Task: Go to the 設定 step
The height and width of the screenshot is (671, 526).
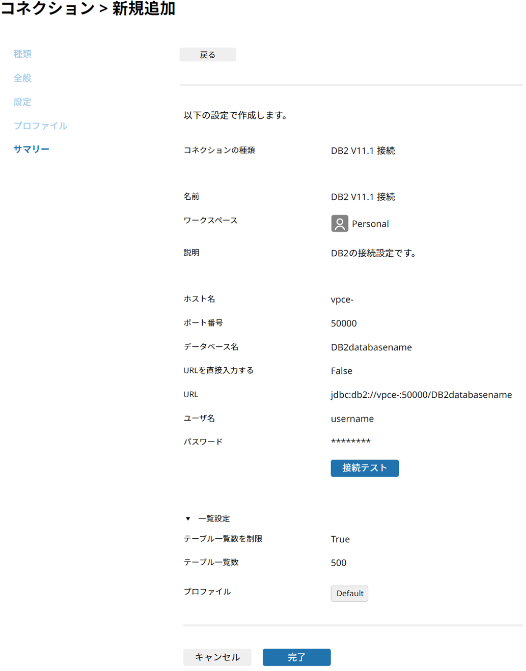Action: pos(23,102)
